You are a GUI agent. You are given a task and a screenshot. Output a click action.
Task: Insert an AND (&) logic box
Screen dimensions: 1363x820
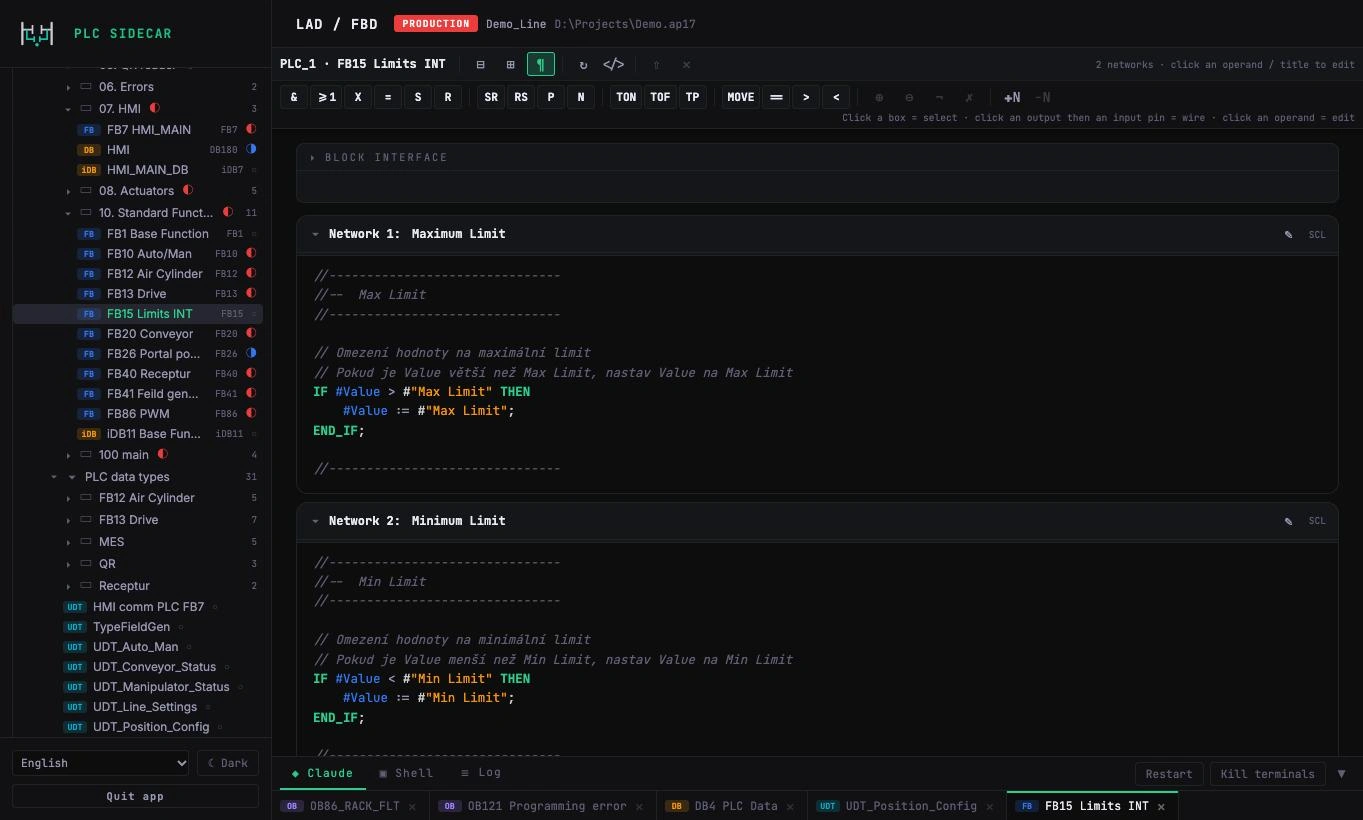click(x=294, y=97)
